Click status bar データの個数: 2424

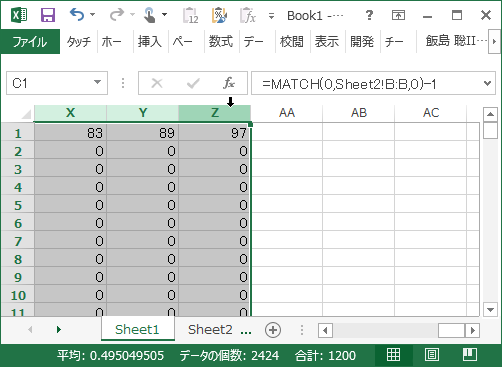229,356
